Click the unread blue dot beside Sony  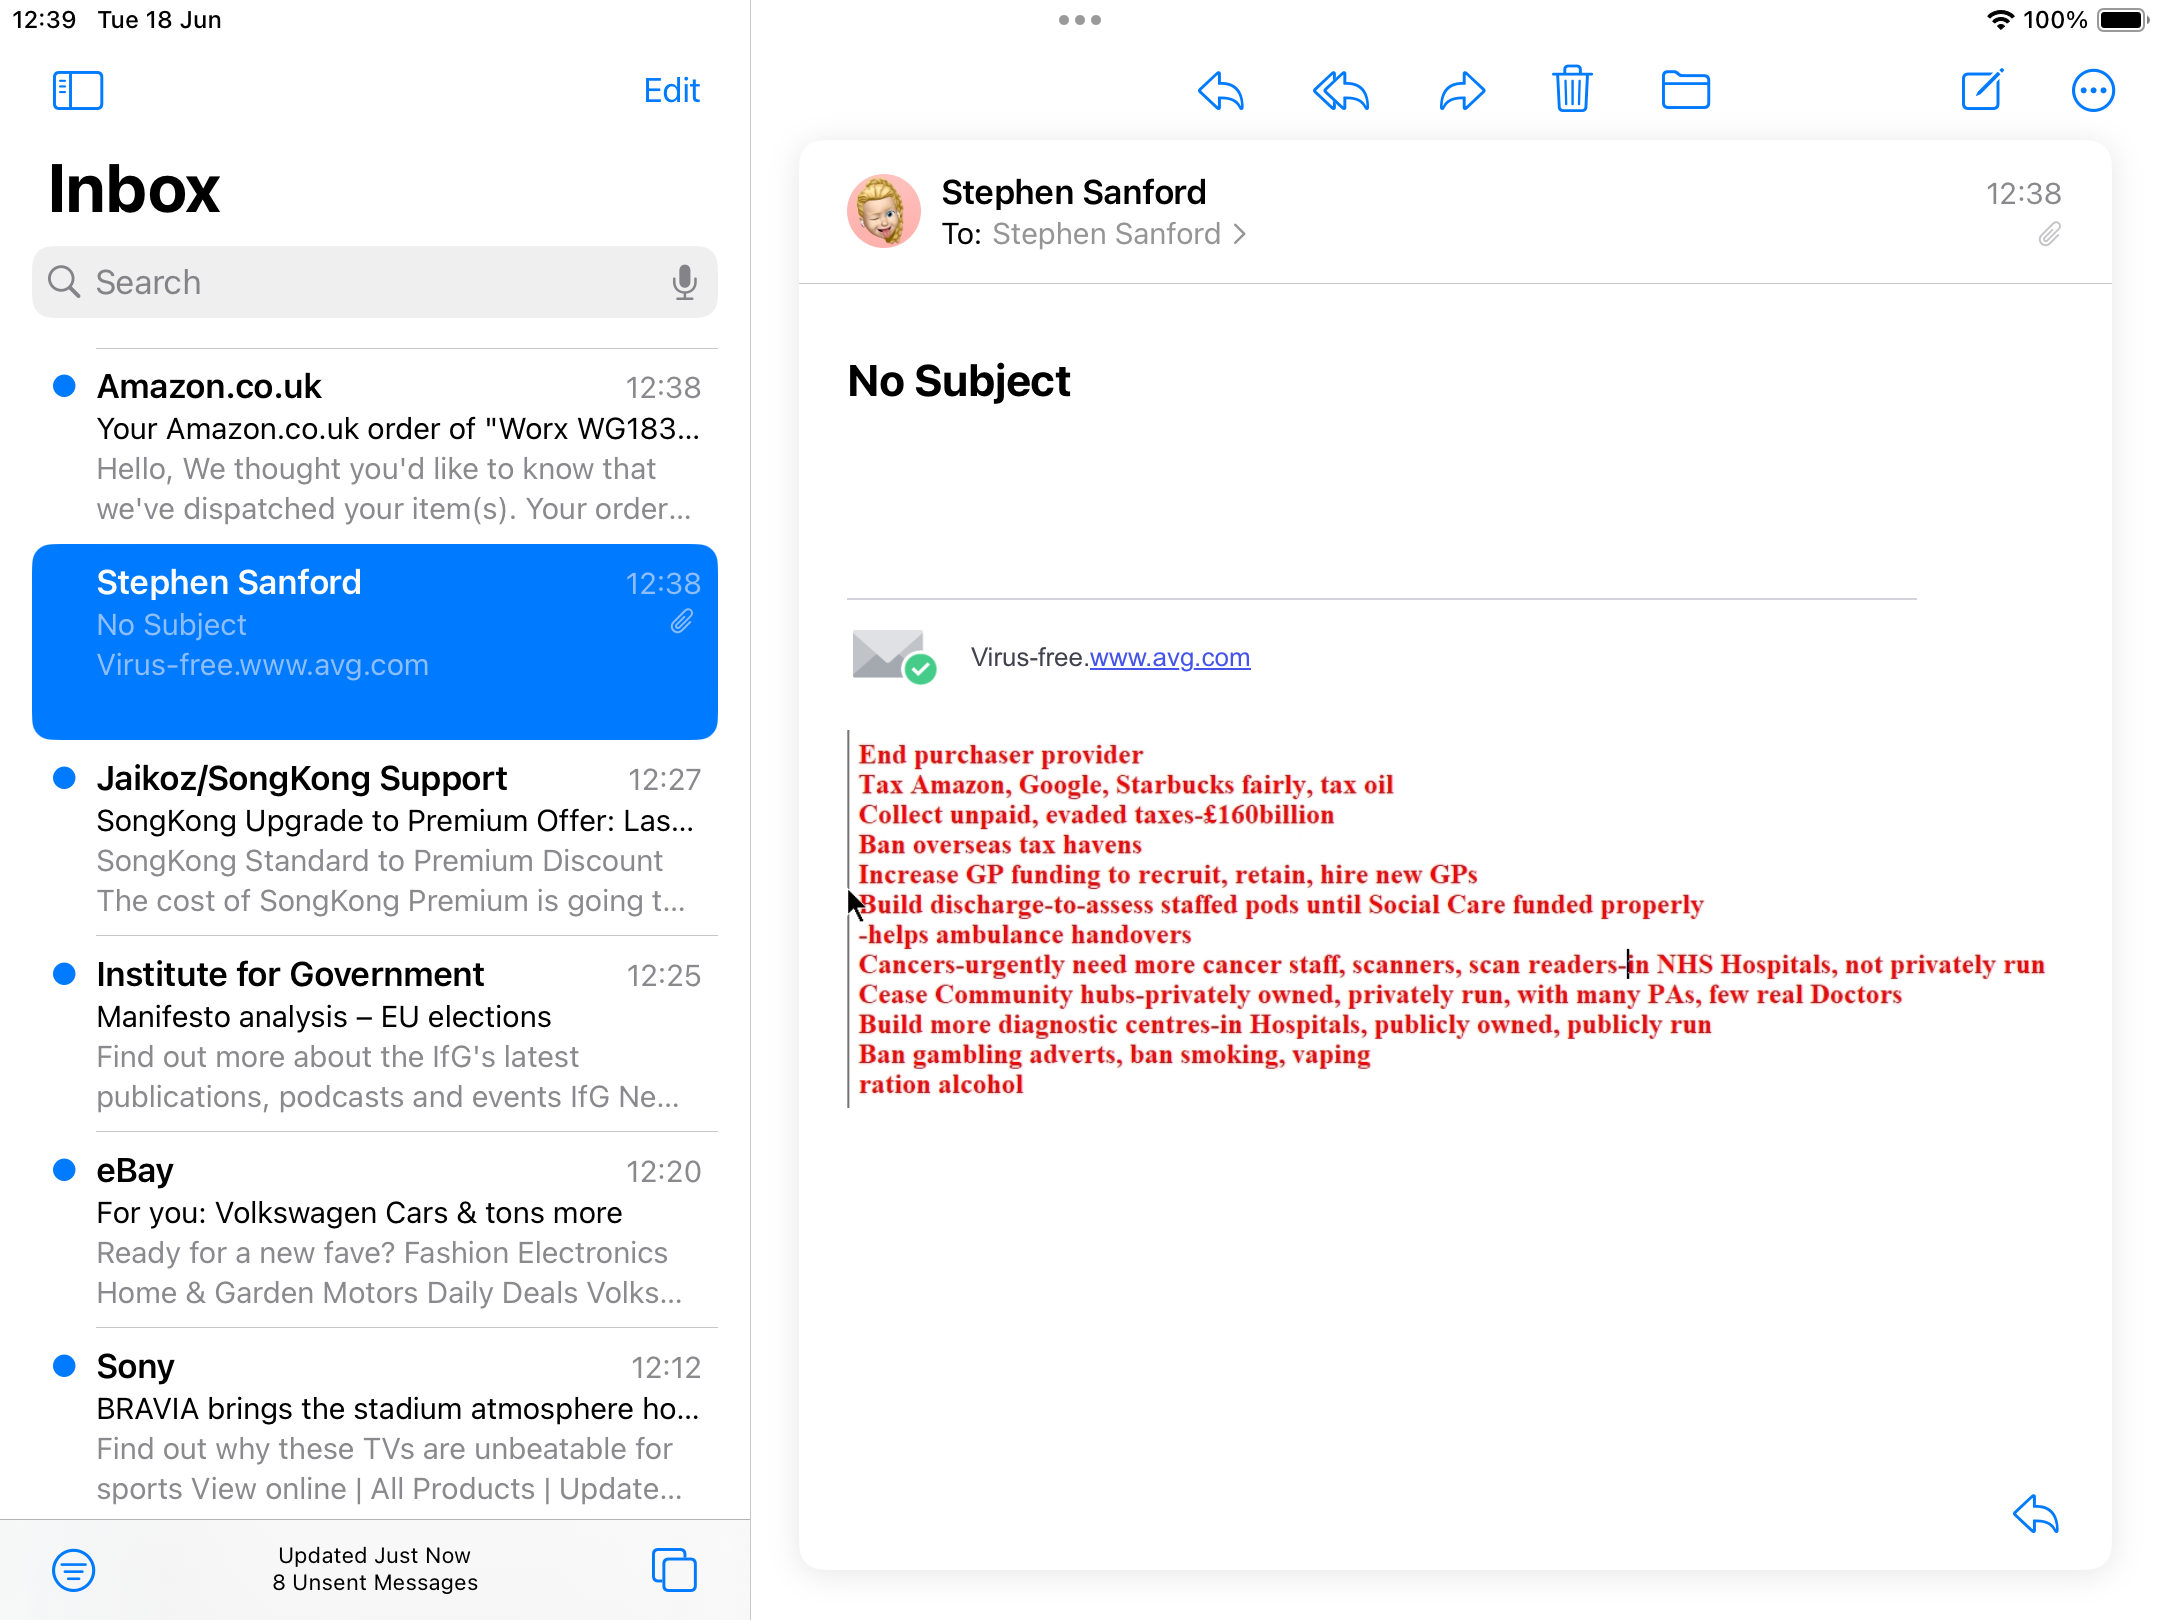click(x=64, y=1366)
